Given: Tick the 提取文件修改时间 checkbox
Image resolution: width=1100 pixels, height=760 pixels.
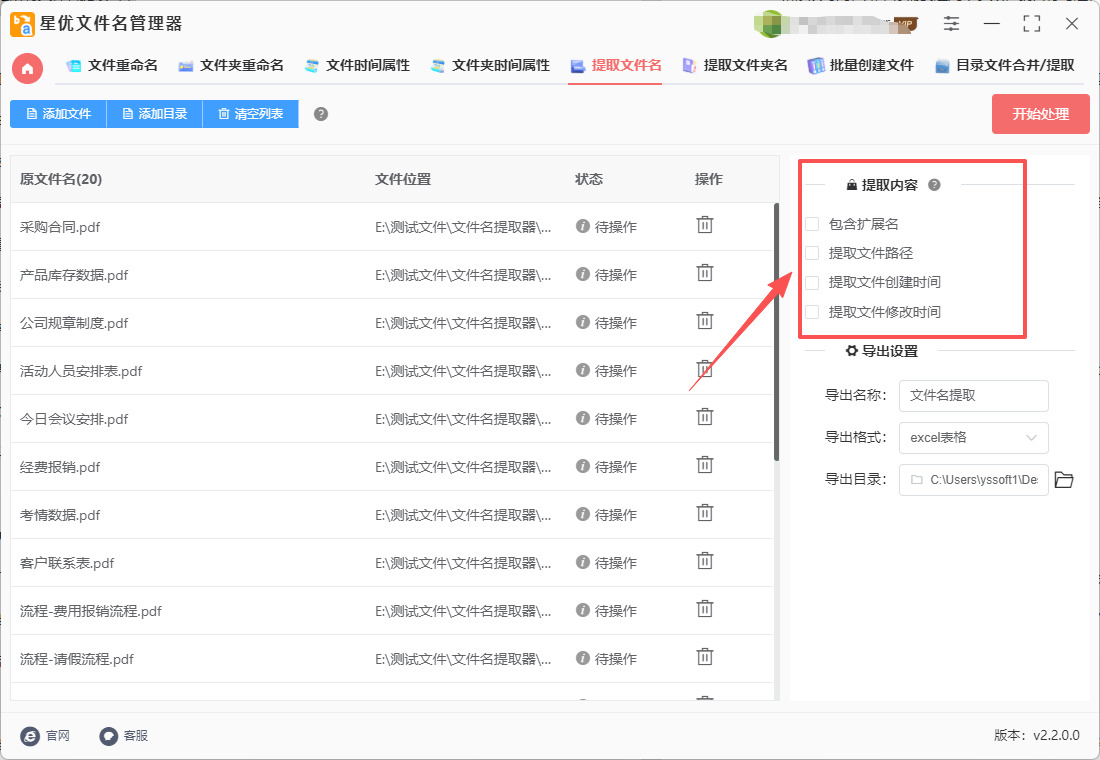Looking at the screenshot, I should click(x=813, y=311).
